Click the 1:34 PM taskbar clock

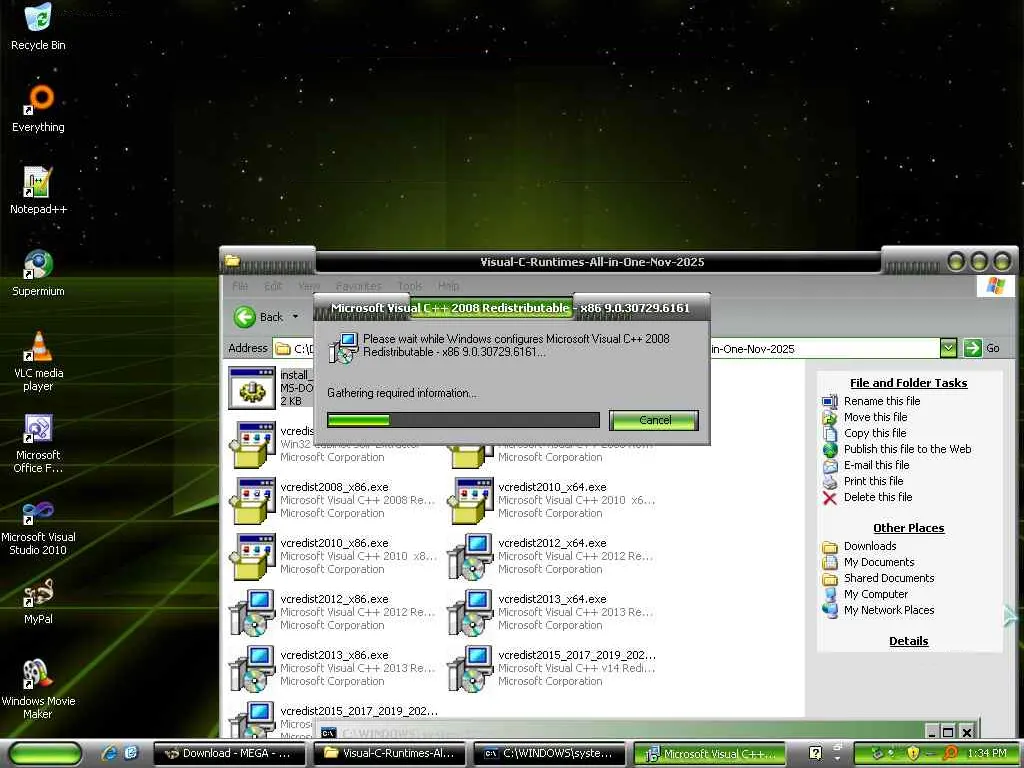pos(987,753)
